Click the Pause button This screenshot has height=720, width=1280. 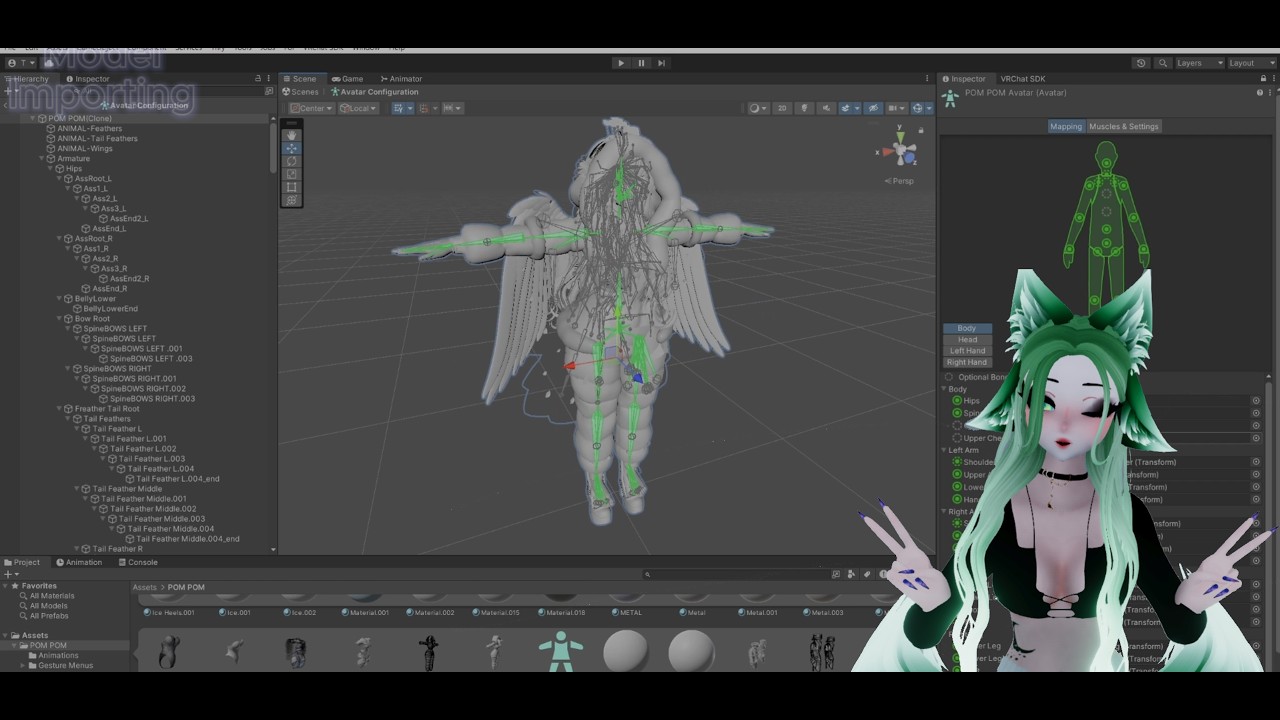(x=641, y=63)
